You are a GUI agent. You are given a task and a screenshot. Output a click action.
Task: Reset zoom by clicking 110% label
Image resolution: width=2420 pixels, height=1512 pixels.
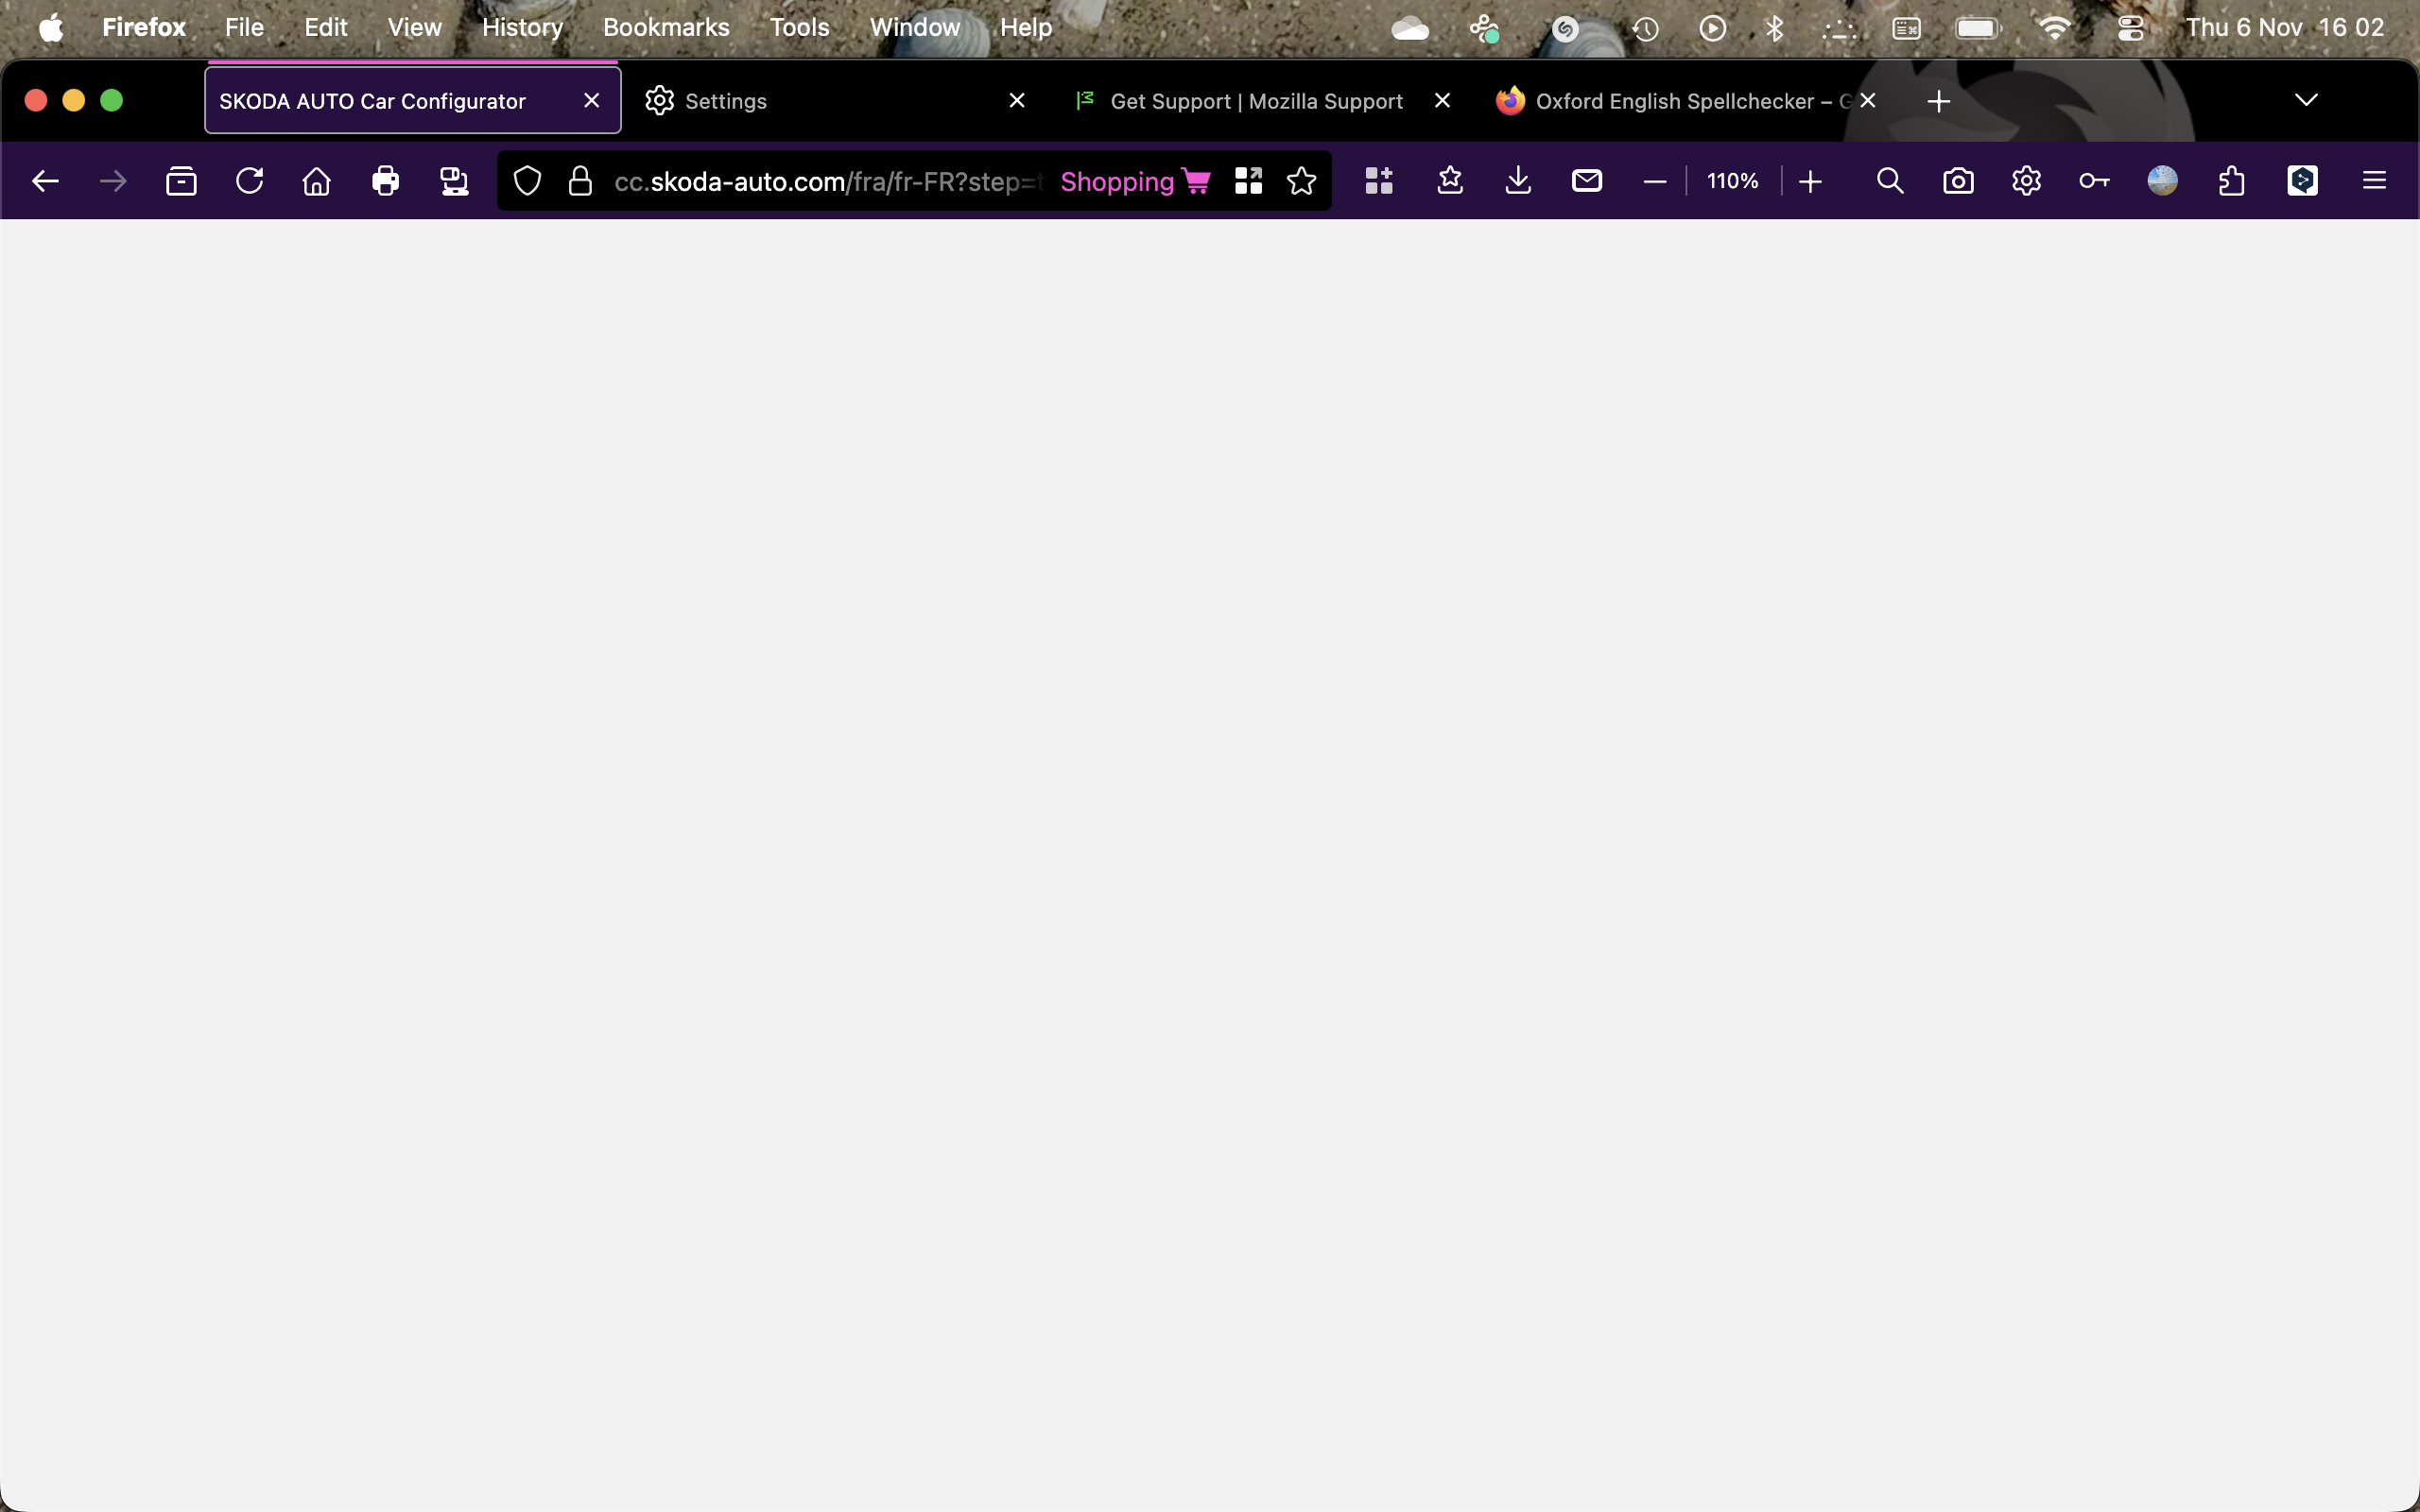[1732, 181]
